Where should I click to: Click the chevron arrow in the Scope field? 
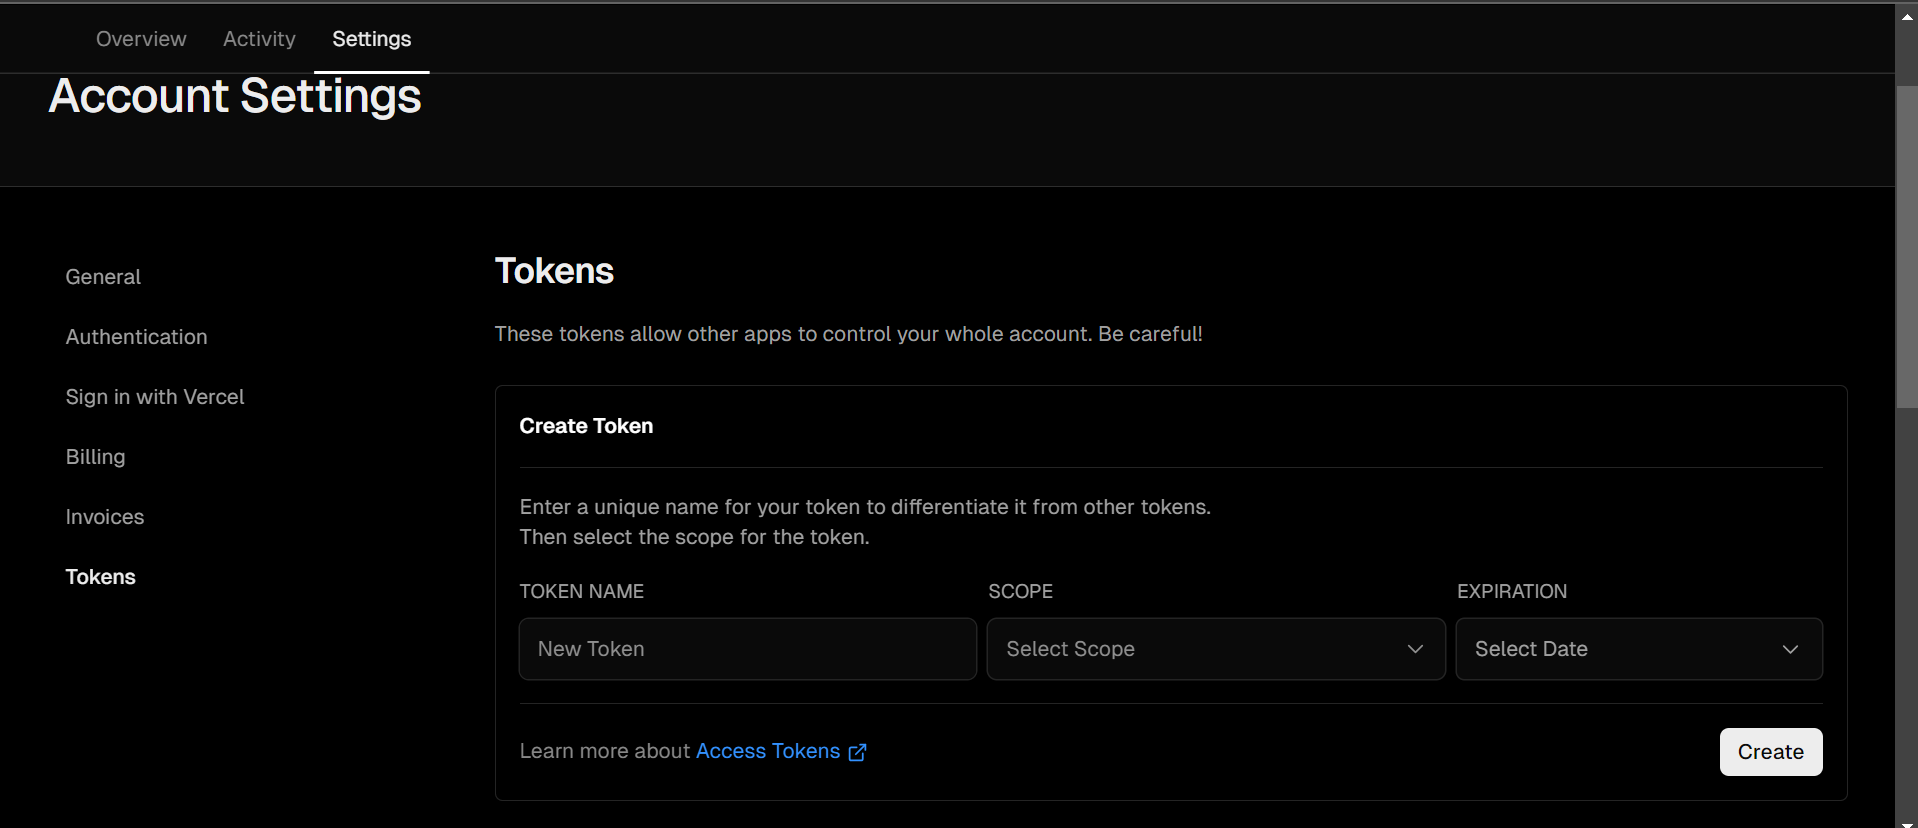[x=1415, y=649]
